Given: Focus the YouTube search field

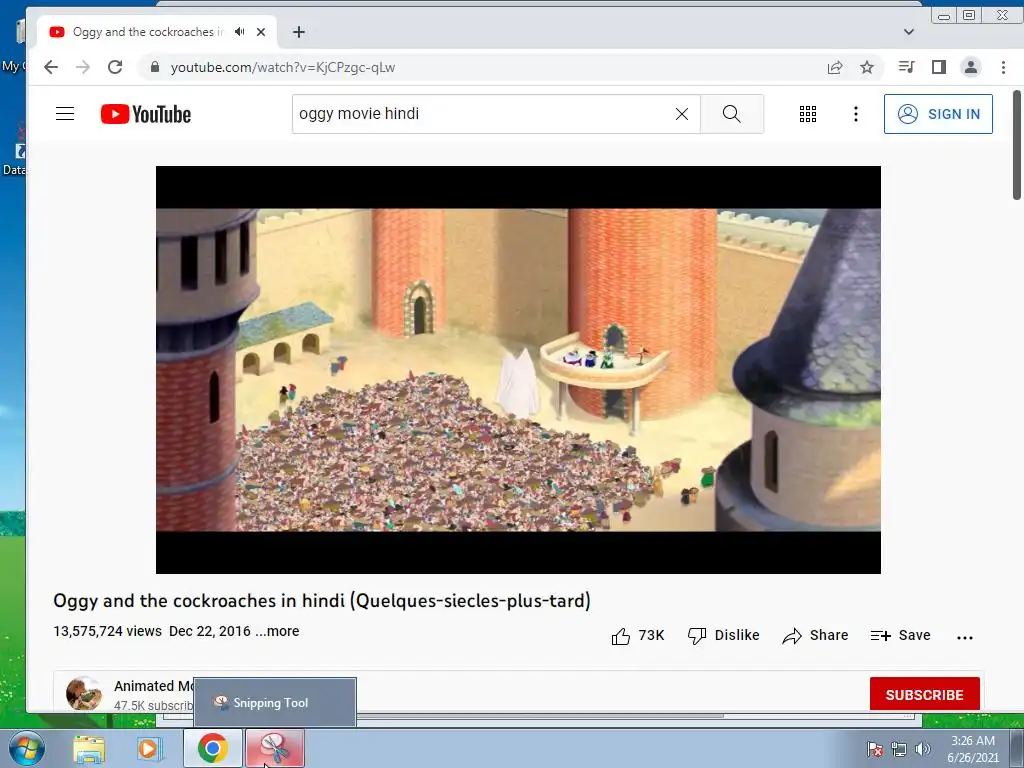Looking at the screenshot, I should tap(483, 114).
